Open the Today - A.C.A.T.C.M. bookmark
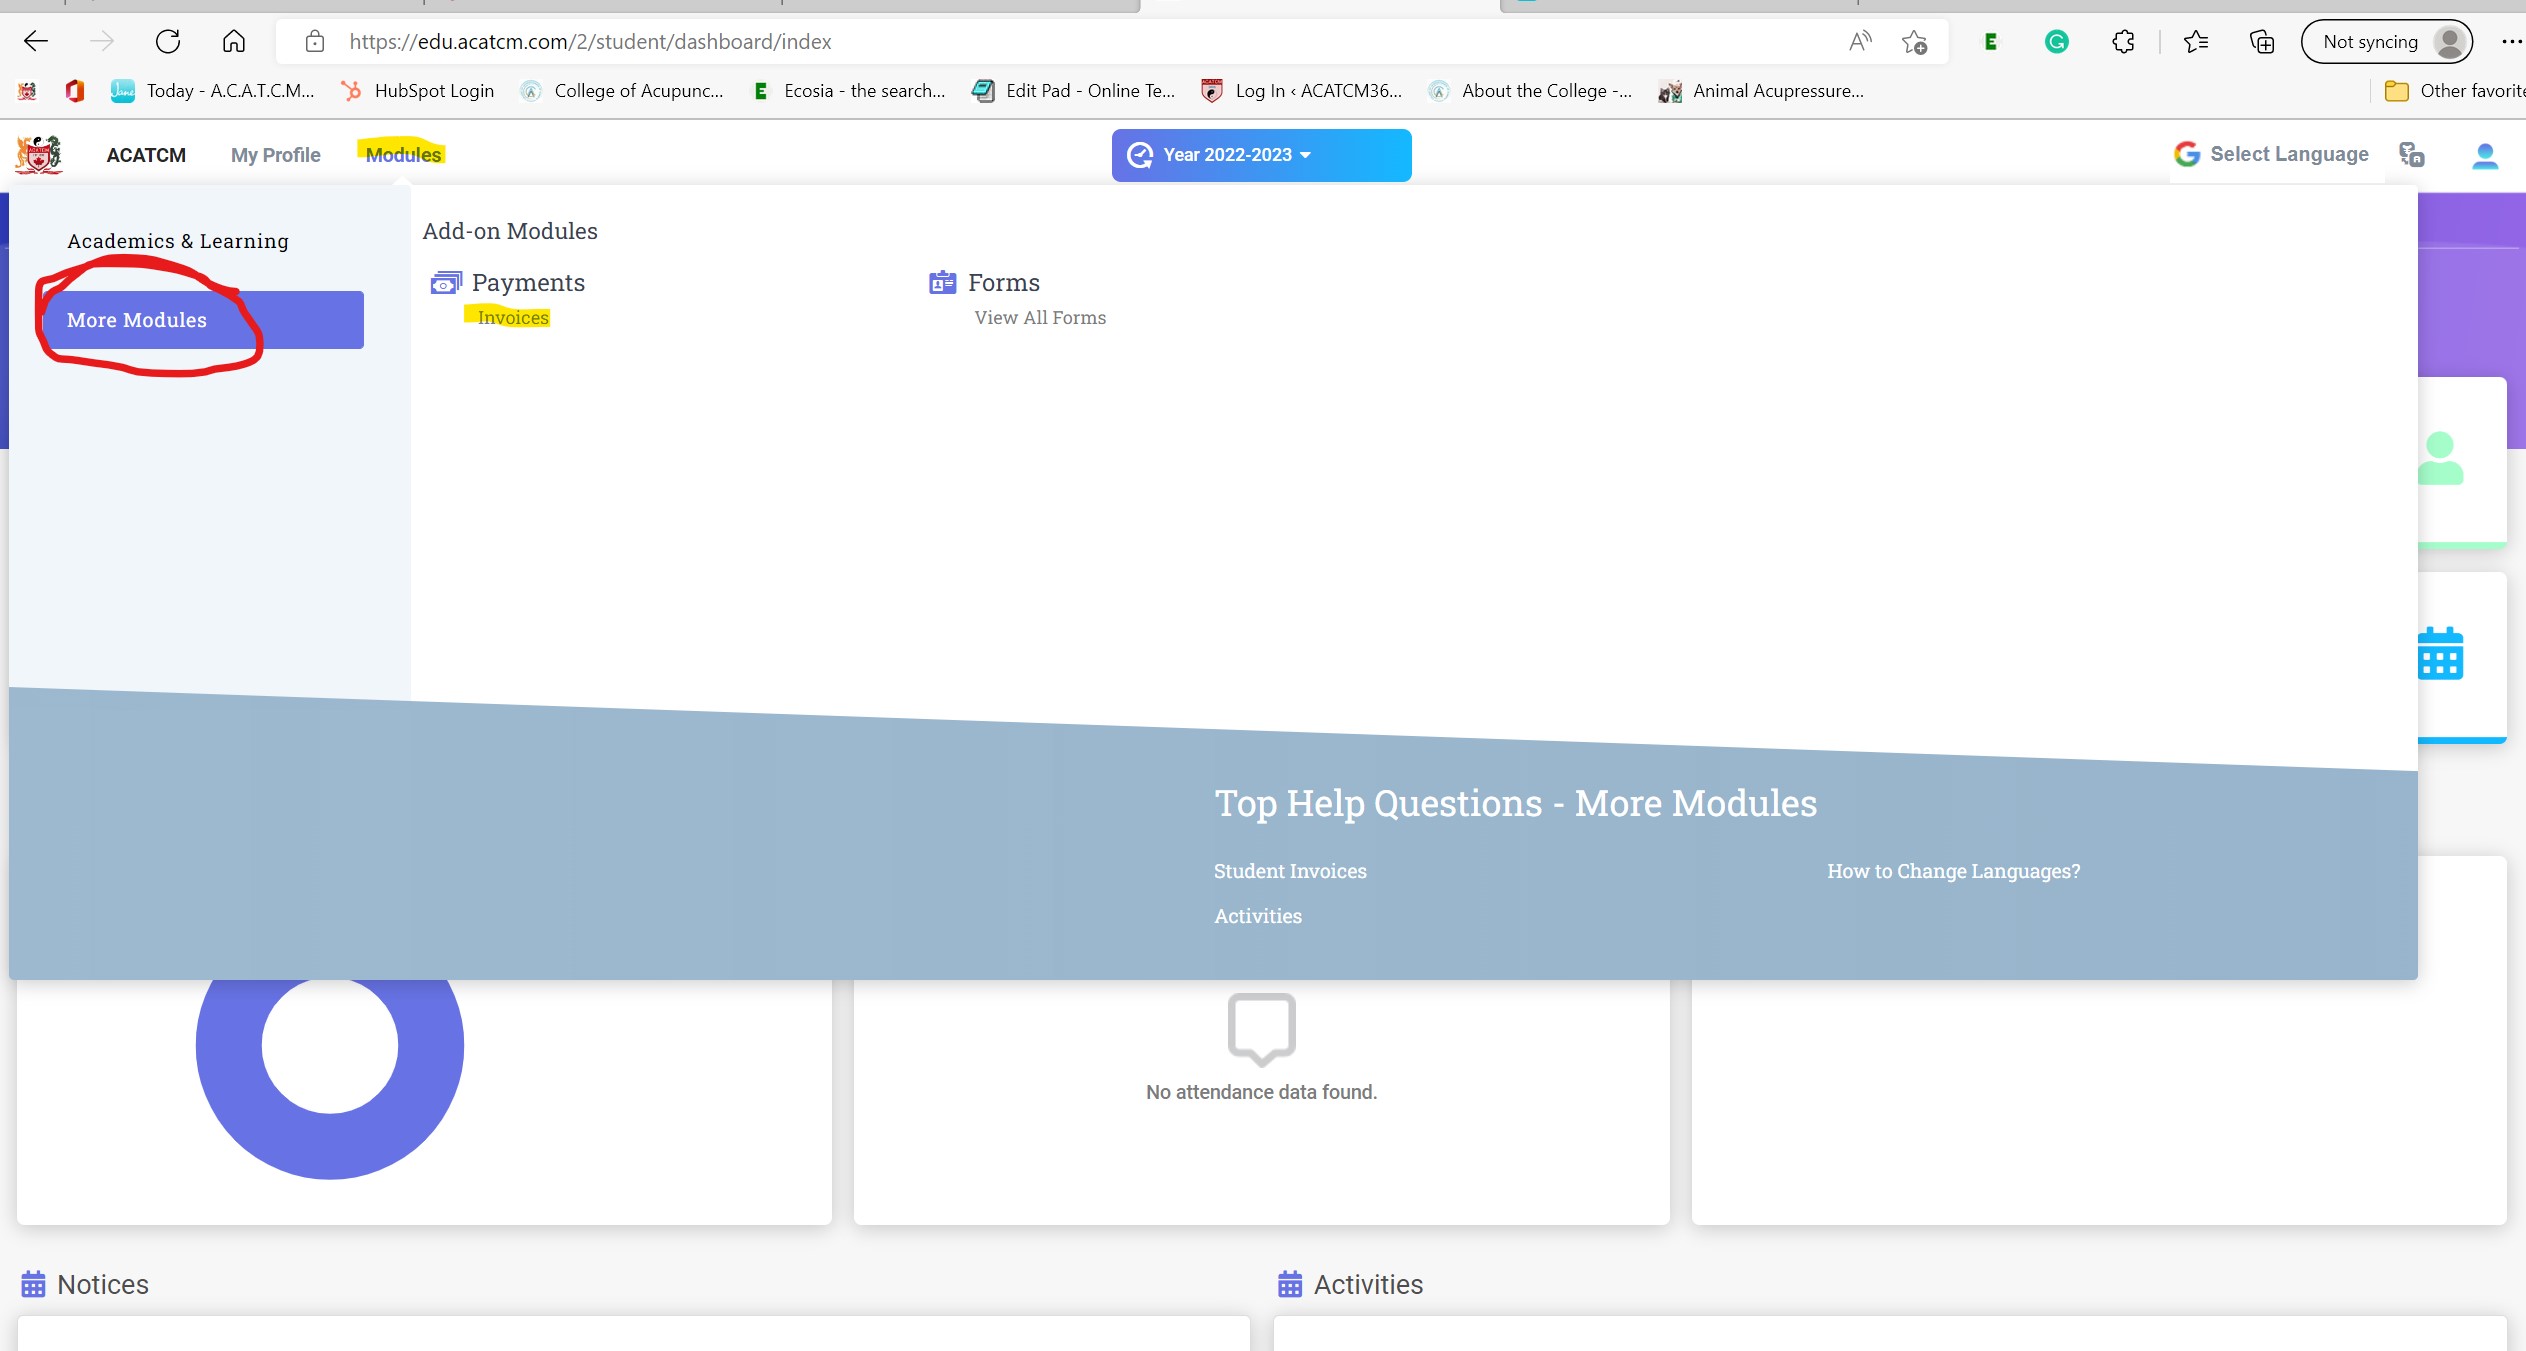The image size is (2526, 1351). tap(213, 91)
